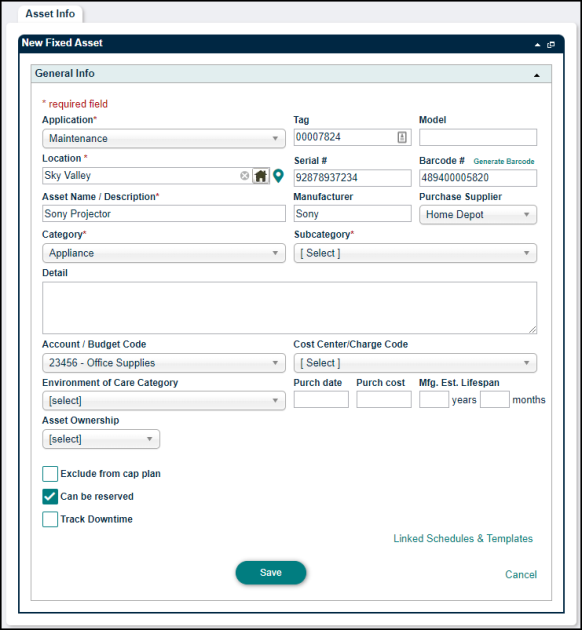Open the Purchase Supplier dropdown
This screenshot has height=630, width=582.
point(478,215)
